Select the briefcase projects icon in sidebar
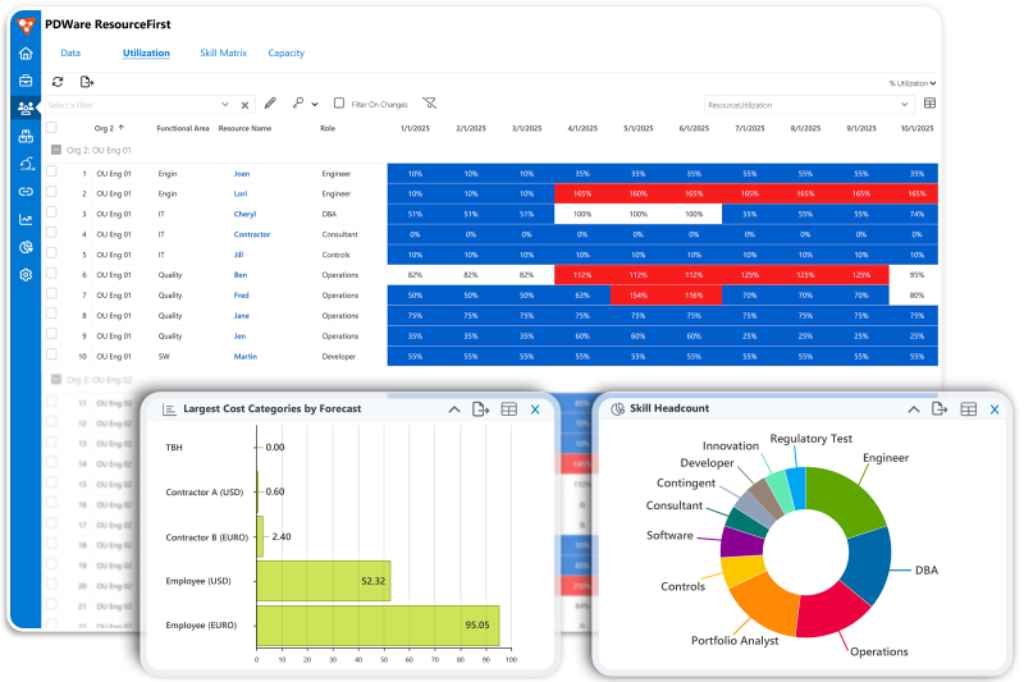The width and height of the screenshot is (1024, 682). pos(25,81)
